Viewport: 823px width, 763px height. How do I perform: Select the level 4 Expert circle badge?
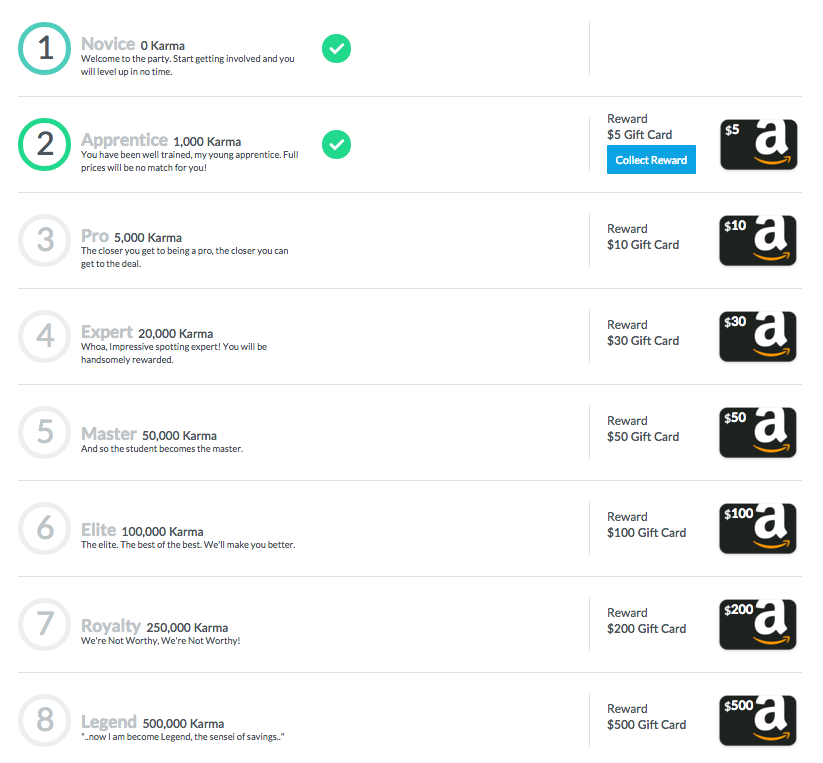(45, 336)
